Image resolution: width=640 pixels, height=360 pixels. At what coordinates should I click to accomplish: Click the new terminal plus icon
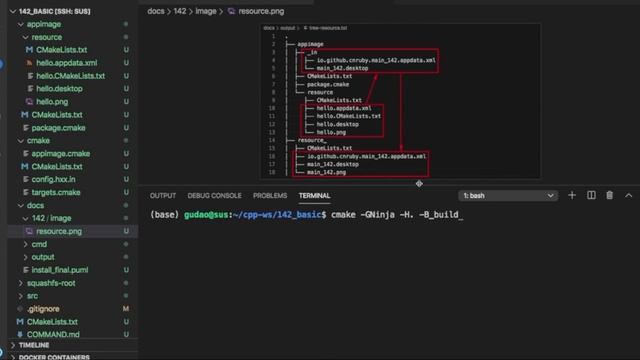[x=572, y=196]
